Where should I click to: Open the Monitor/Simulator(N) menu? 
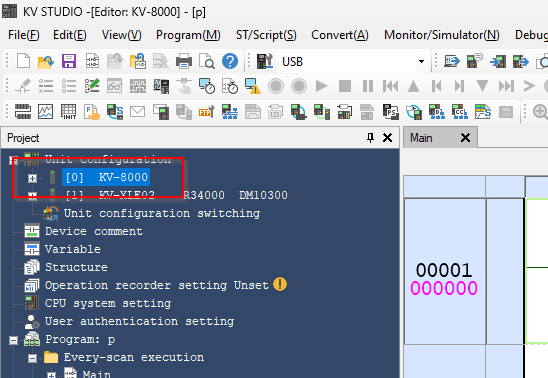(442, 35)
